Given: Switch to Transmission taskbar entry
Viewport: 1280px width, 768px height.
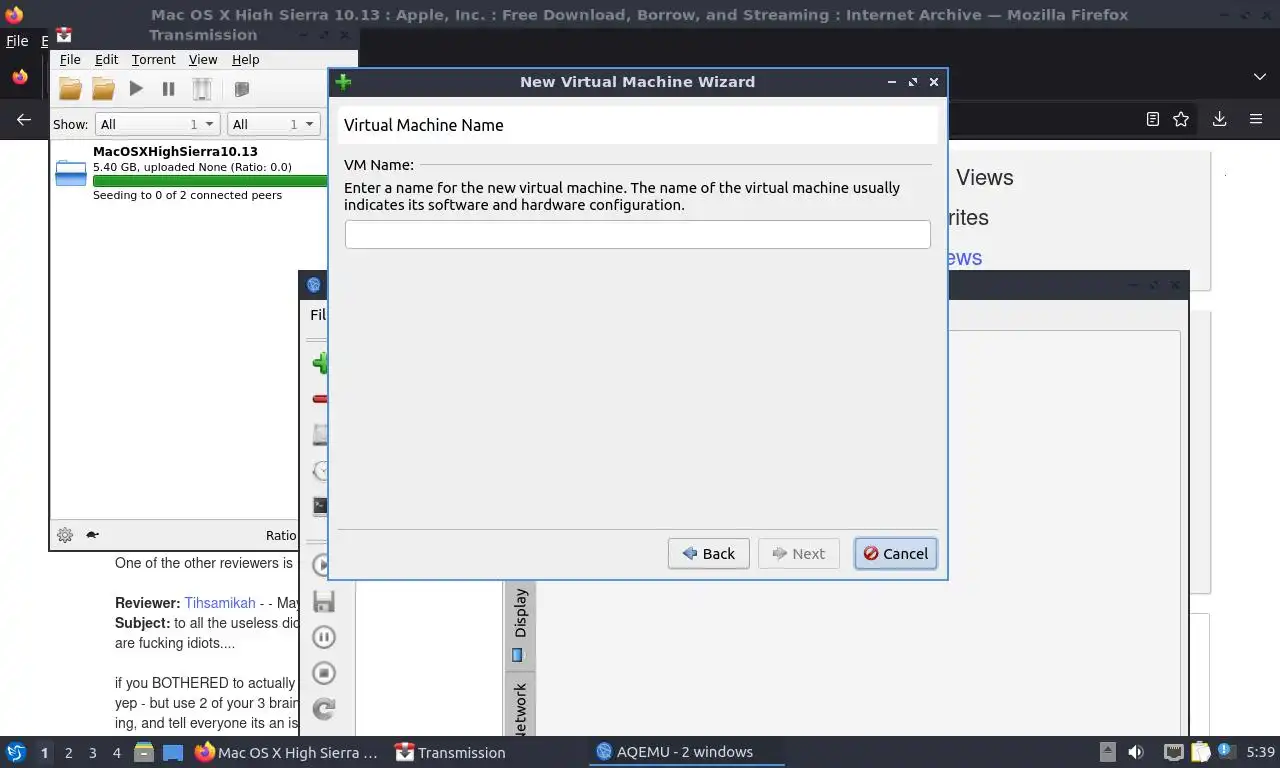Looking at the screenshot, I should 450,752.
